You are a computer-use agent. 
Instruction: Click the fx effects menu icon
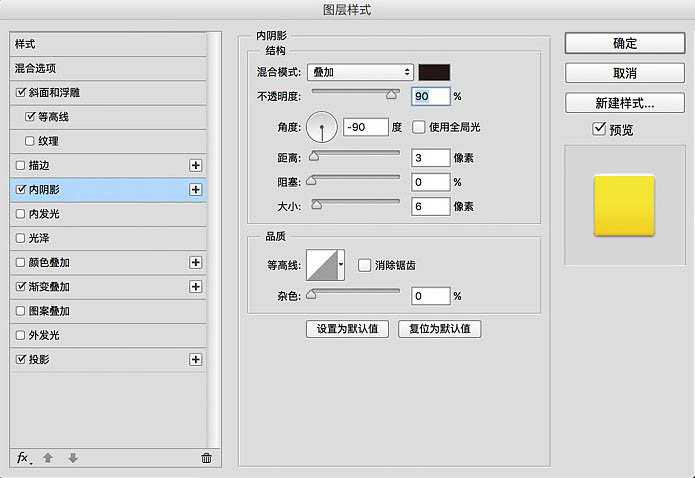24,457
